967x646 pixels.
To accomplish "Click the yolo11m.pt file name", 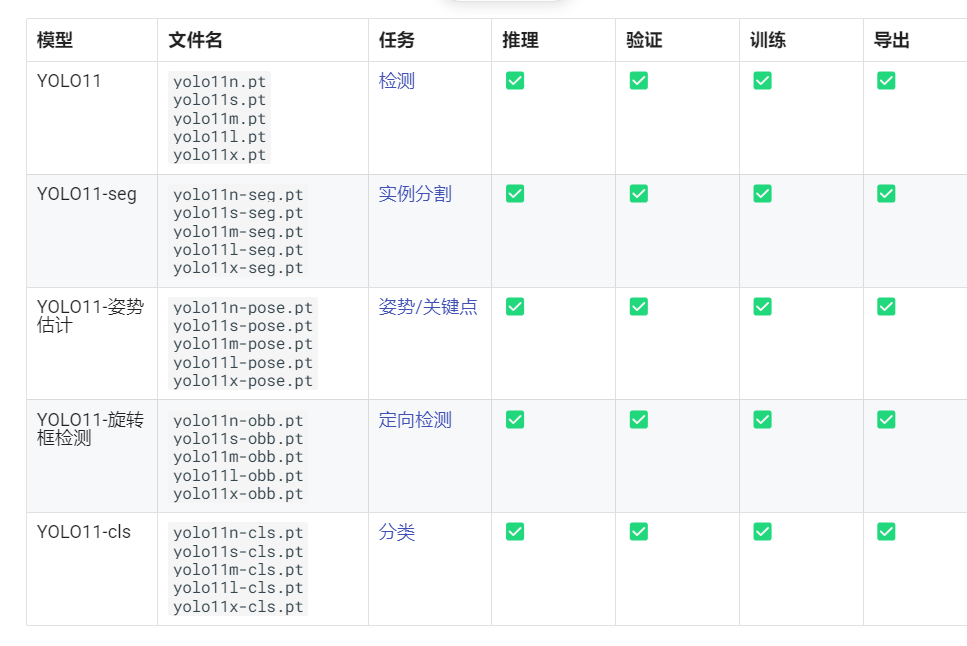I will [x=220, y=118].
